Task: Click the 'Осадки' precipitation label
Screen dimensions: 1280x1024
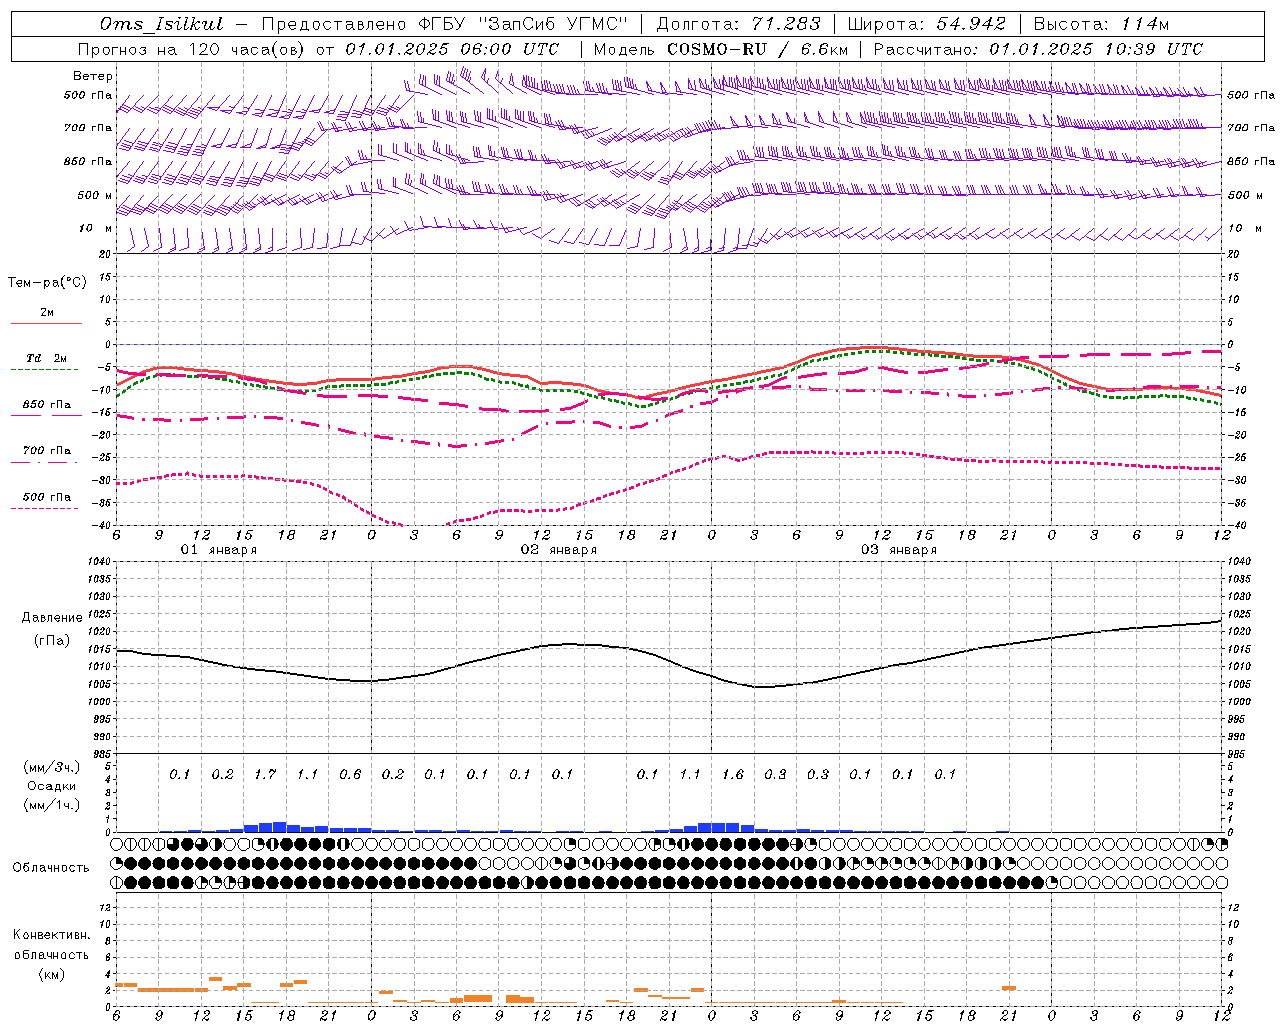Action: pos(52,786)
